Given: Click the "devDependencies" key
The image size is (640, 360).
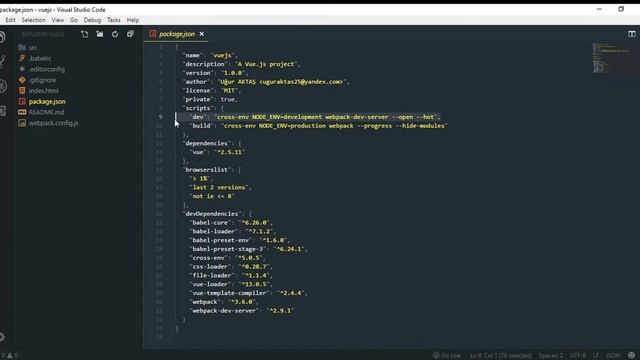Looking at the screenshot, I should click(x=212, y=214).
